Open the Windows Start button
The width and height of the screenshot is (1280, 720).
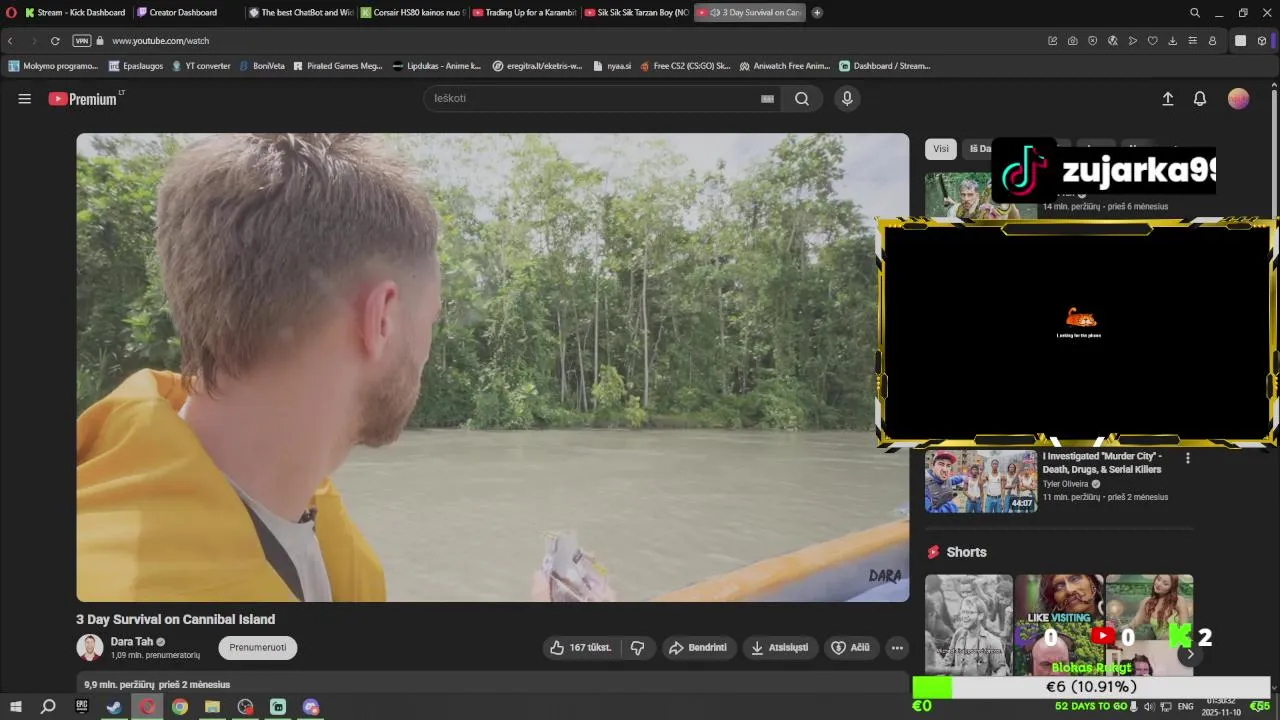[16, 707]
